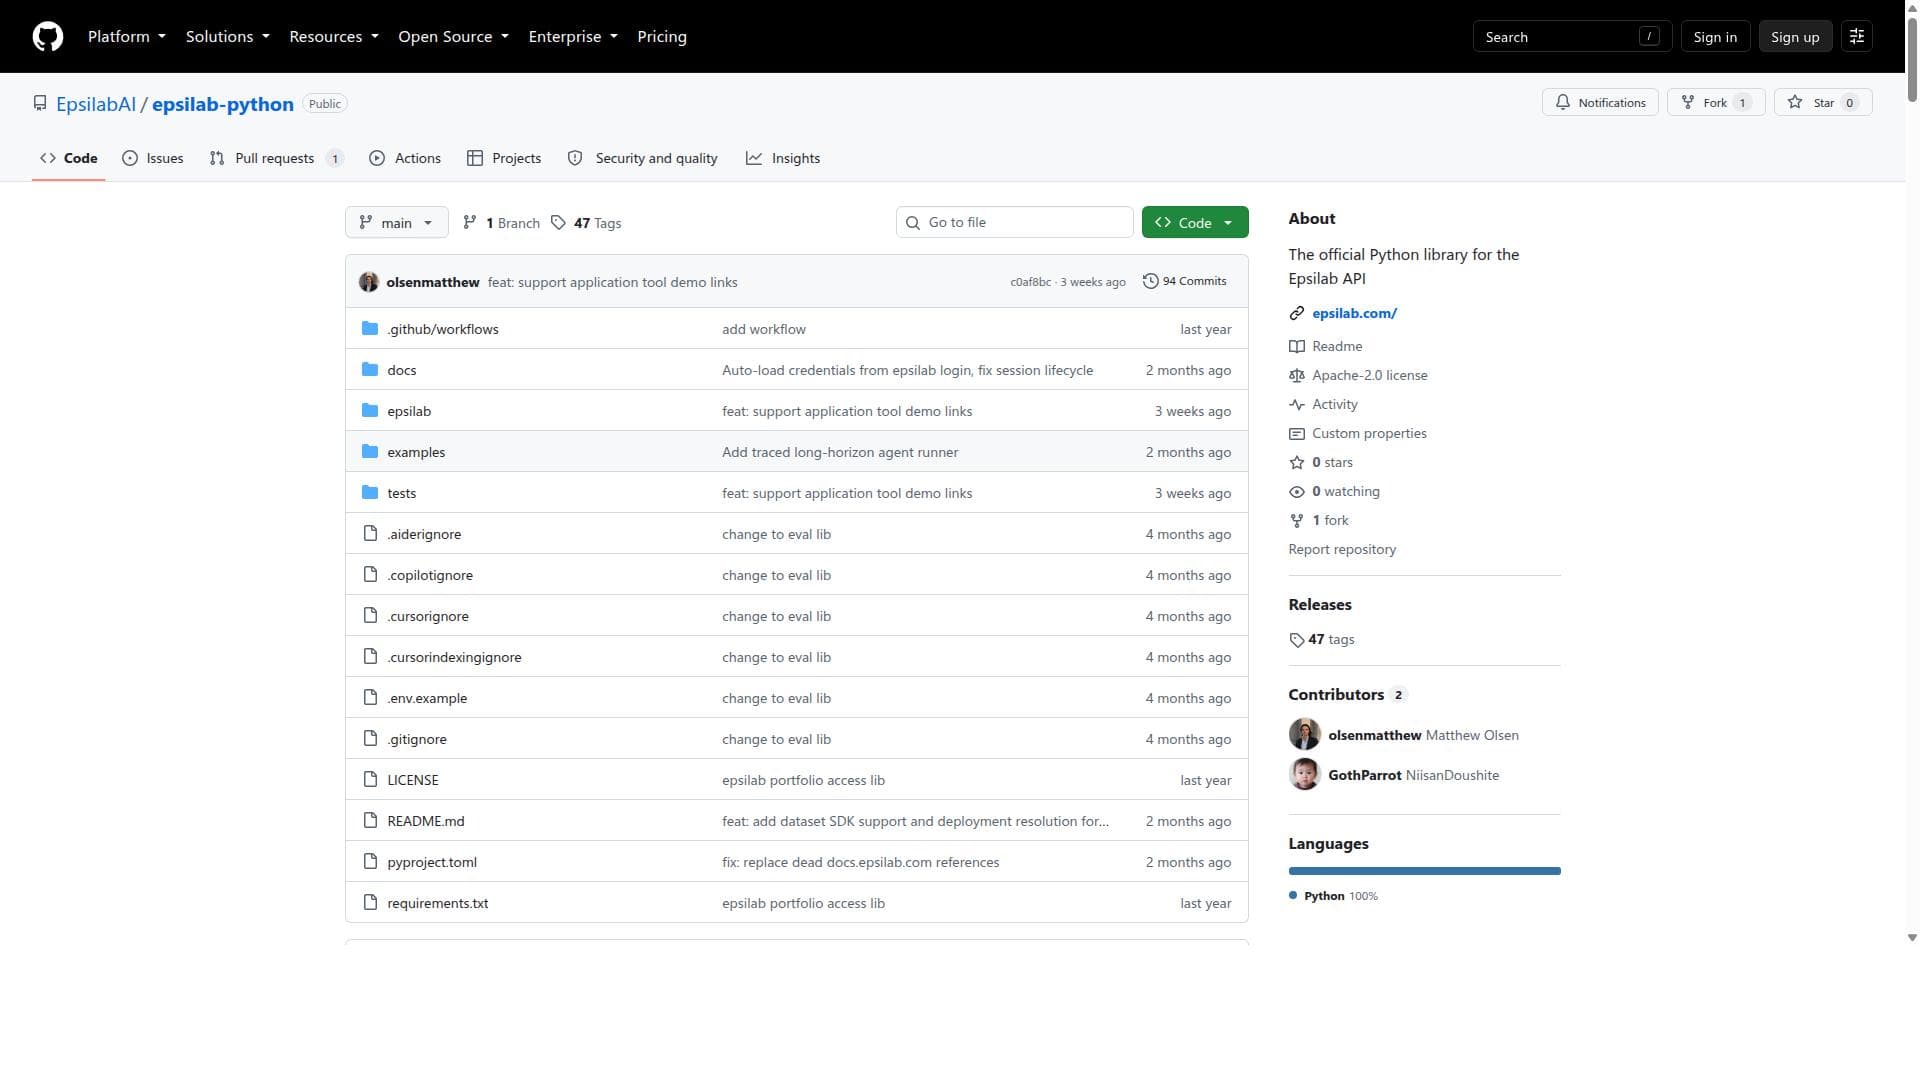Switch to the Actions tab
The image size is (1920, 1080).
(x=405, y=159)
